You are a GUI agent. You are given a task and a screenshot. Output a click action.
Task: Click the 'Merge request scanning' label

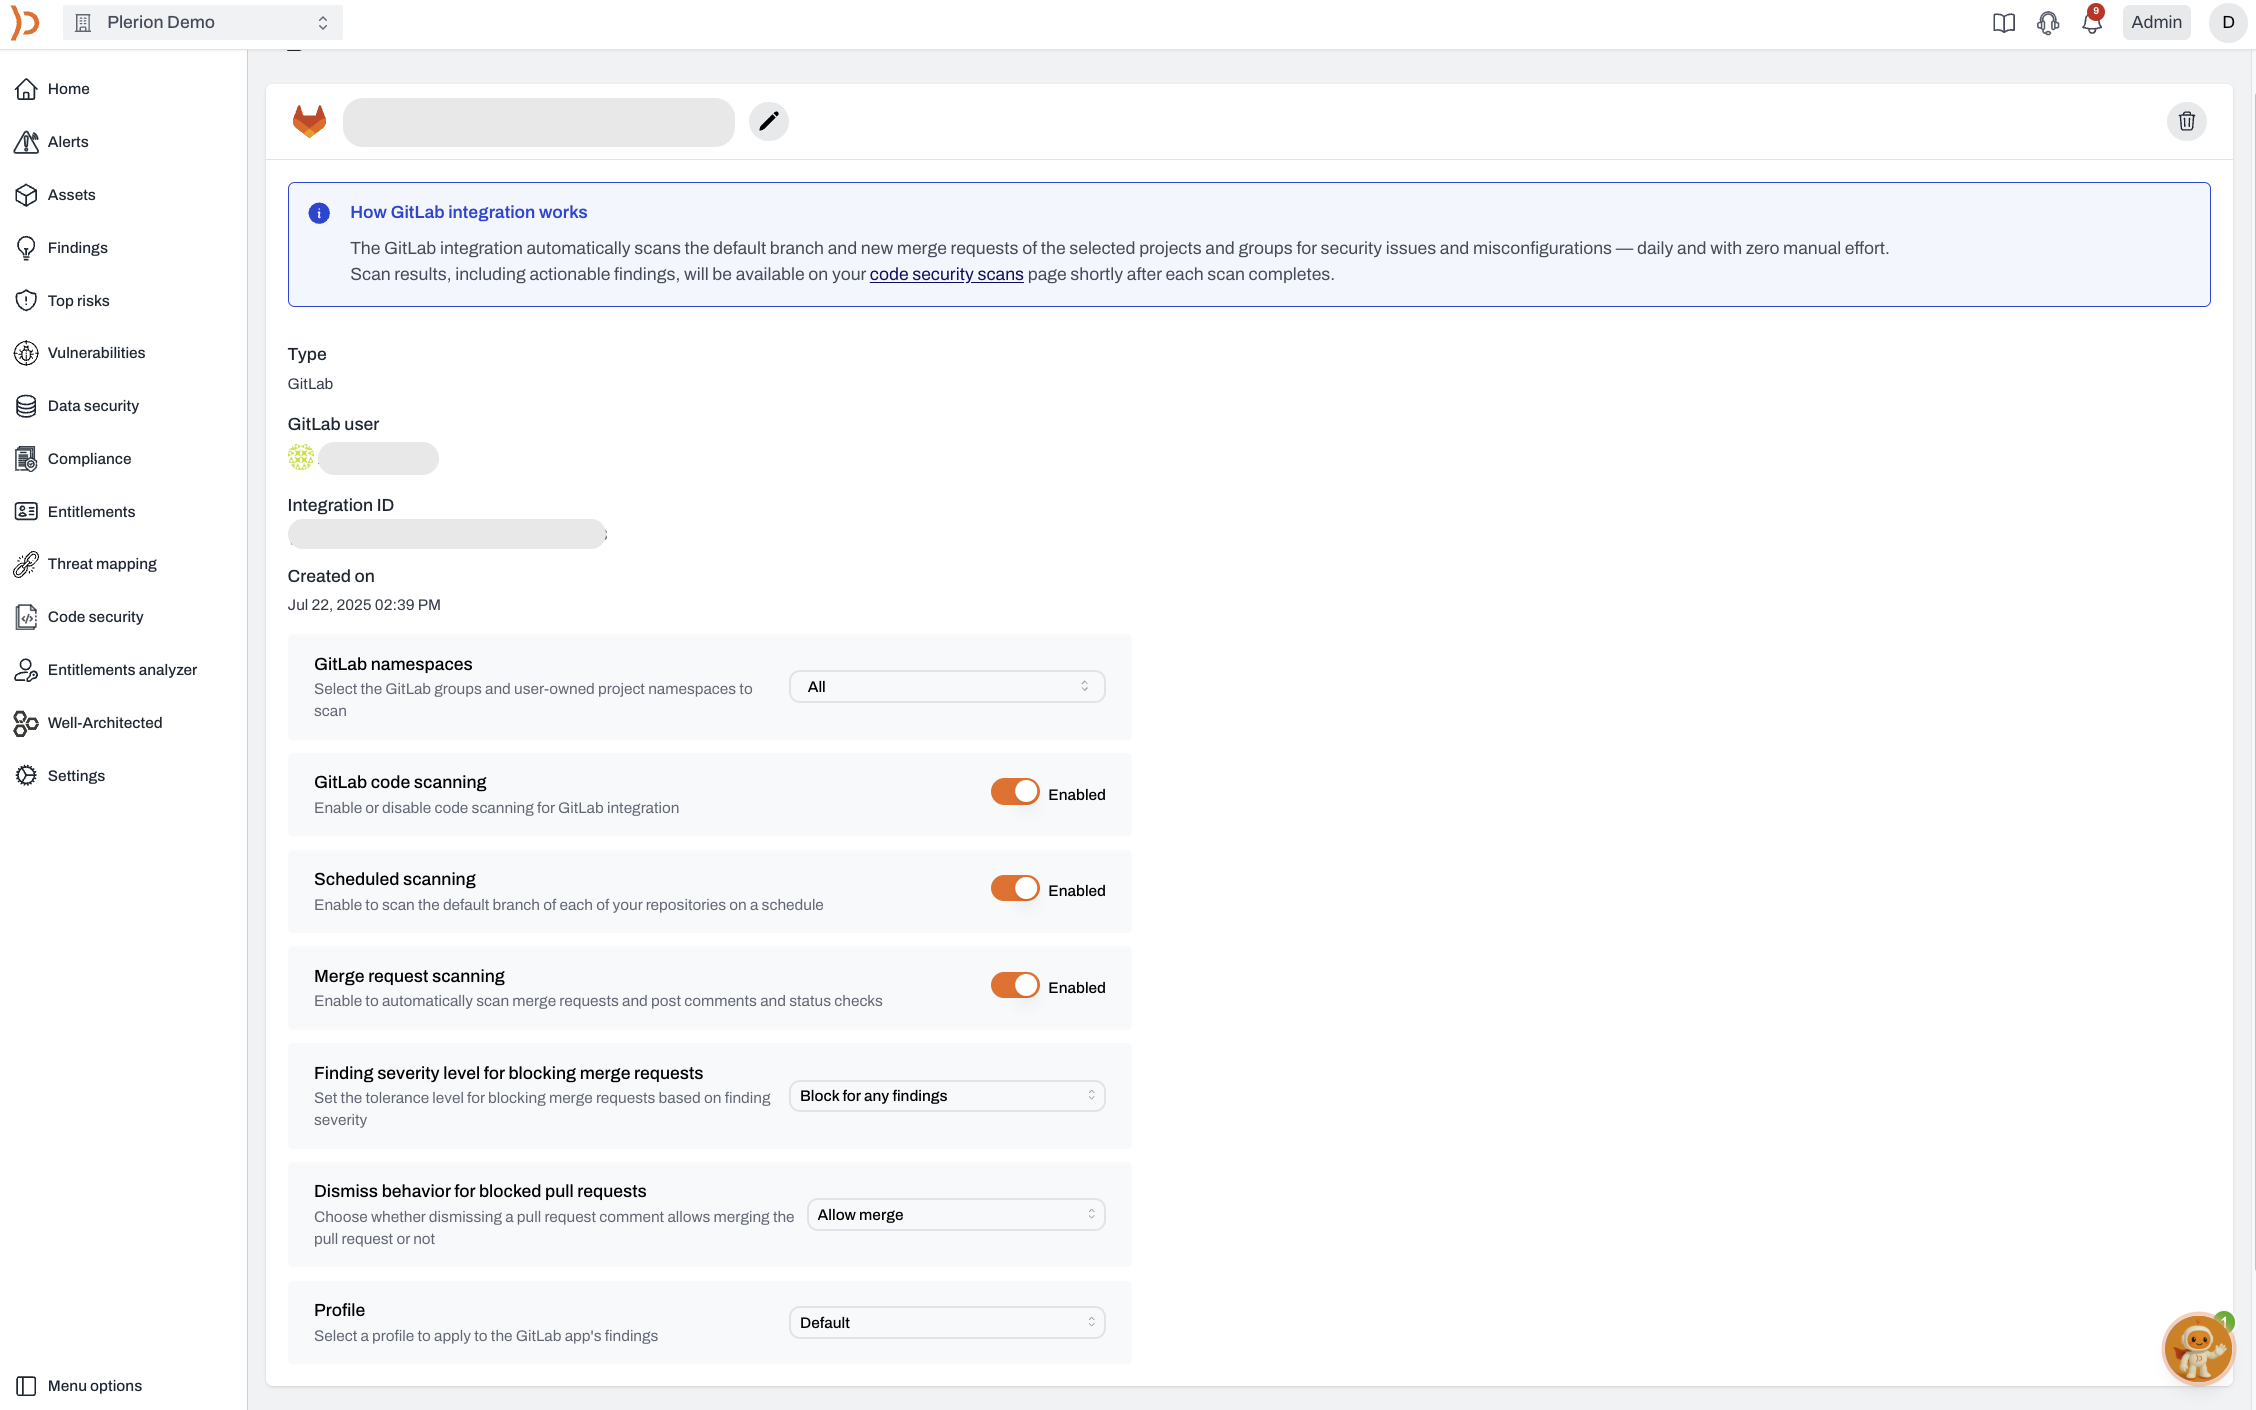(x=409, y=976)
